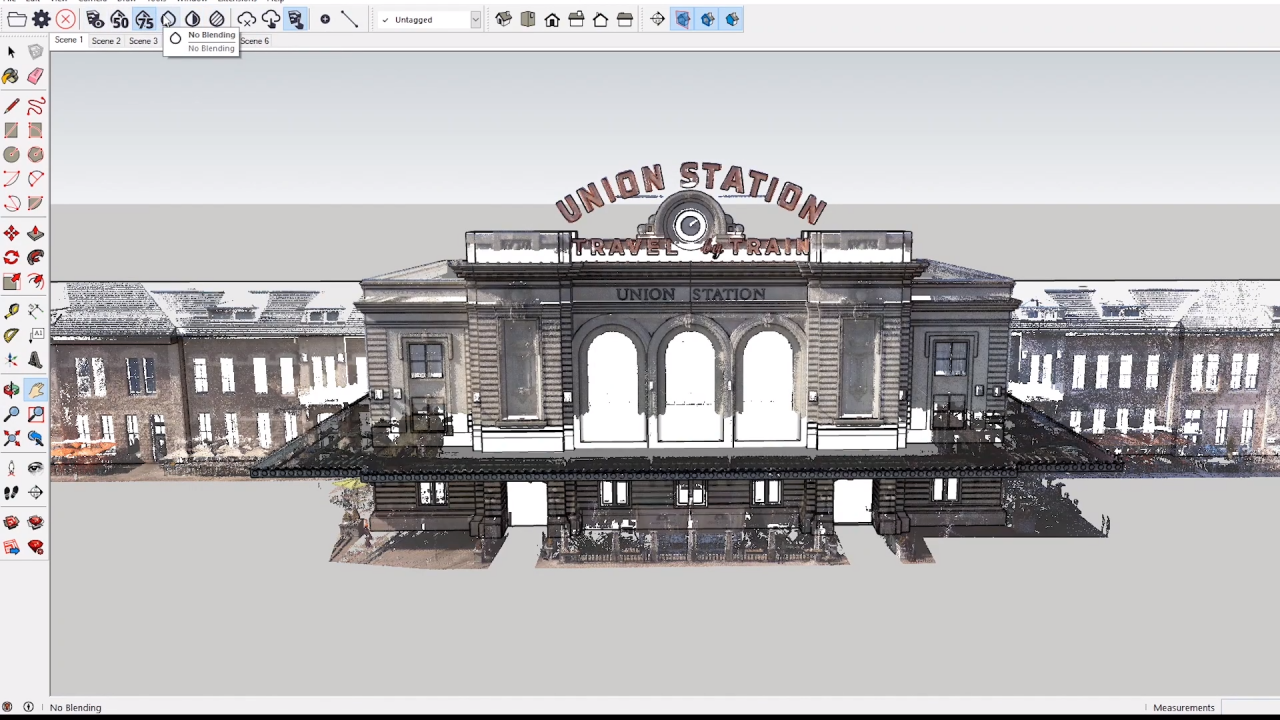Select the Protractor tool
The width and height of the screenshot is (1280, 720).
pos(11,335)
